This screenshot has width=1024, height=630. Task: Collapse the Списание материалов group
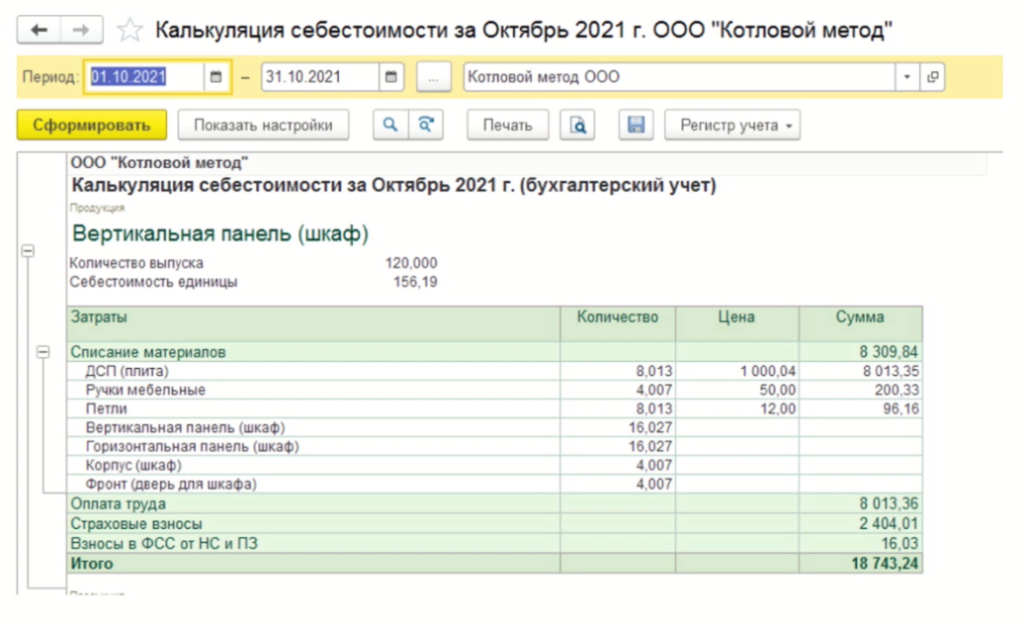coord(43,352)
